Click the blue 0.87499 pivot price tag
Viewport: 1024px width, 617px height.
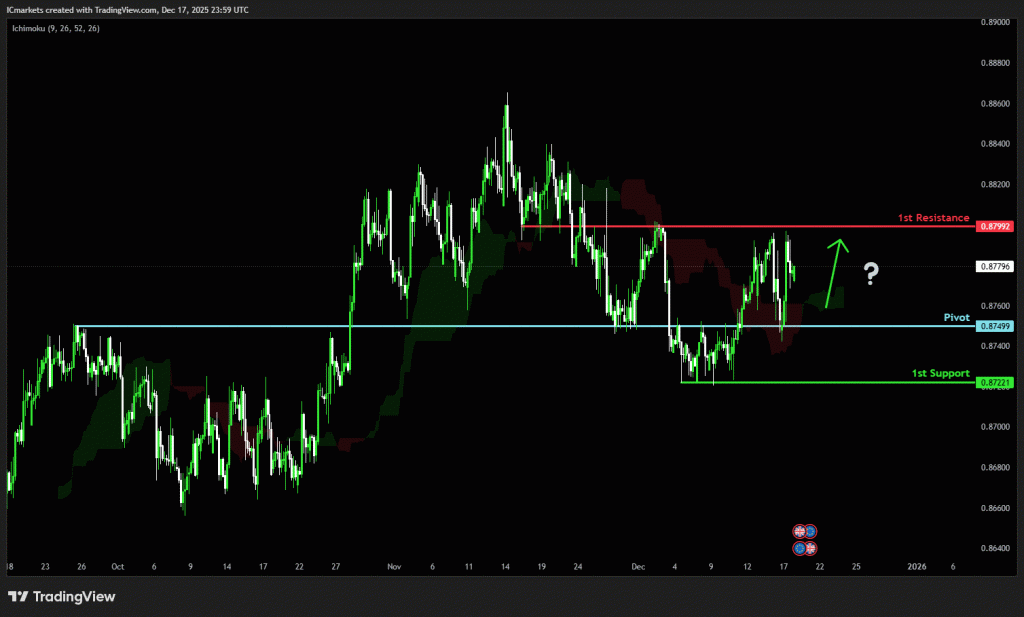pos(996,327)
